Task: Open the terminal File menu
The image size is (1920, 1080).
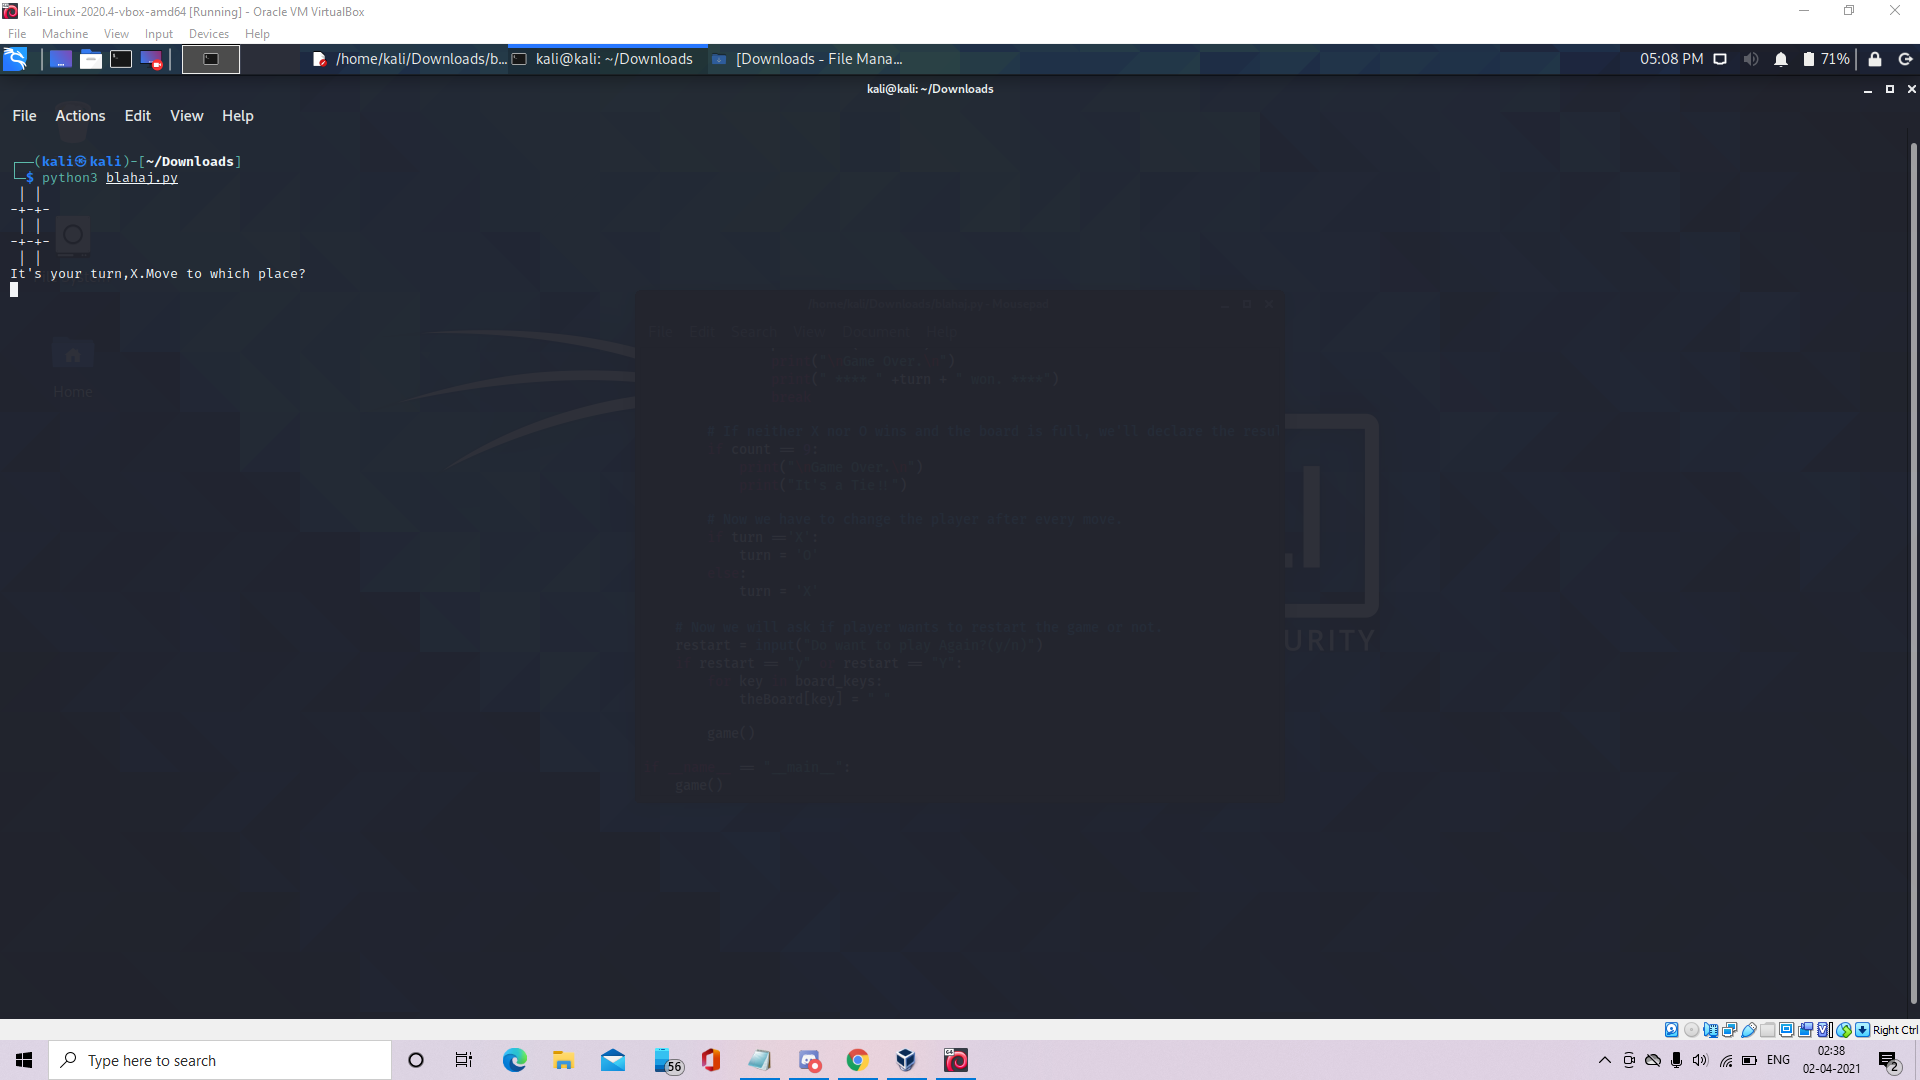Action: point(24,116)
